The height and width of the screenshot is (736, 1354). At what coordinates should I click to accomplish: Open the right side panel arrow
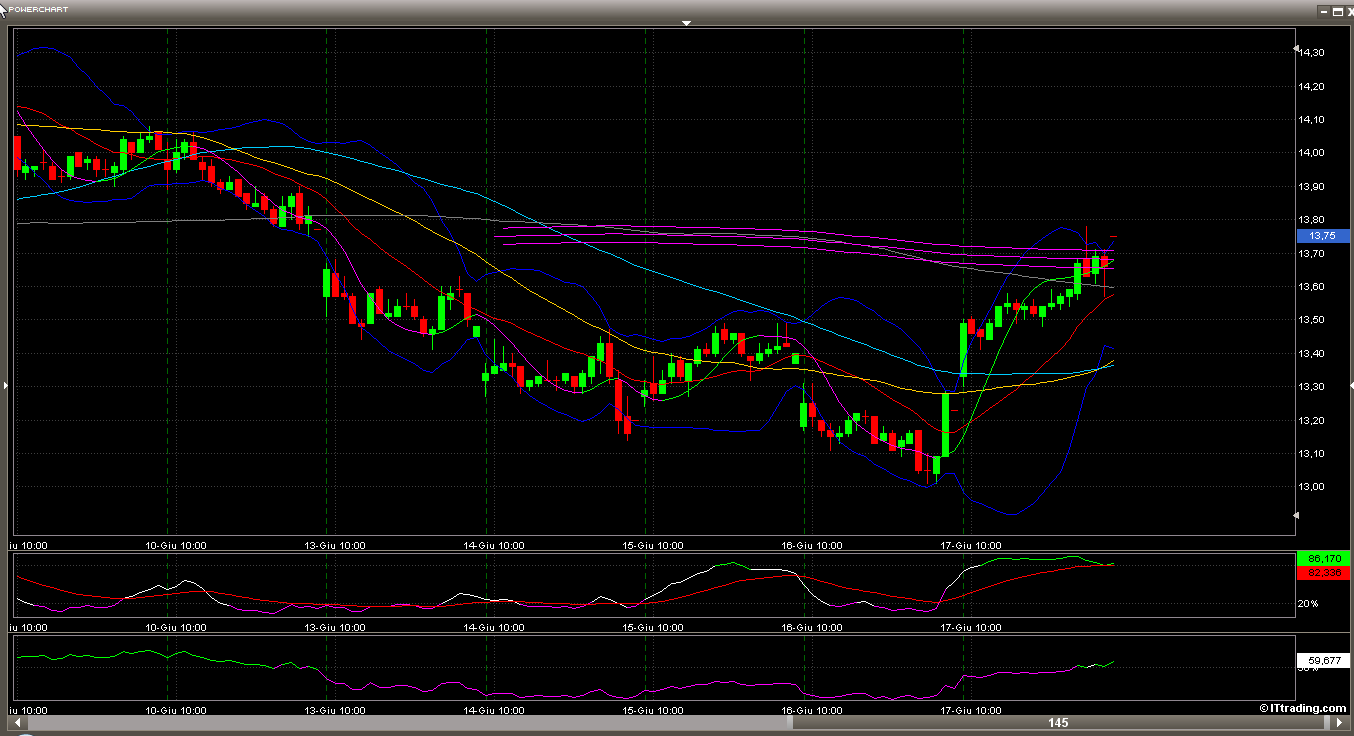1350,384
